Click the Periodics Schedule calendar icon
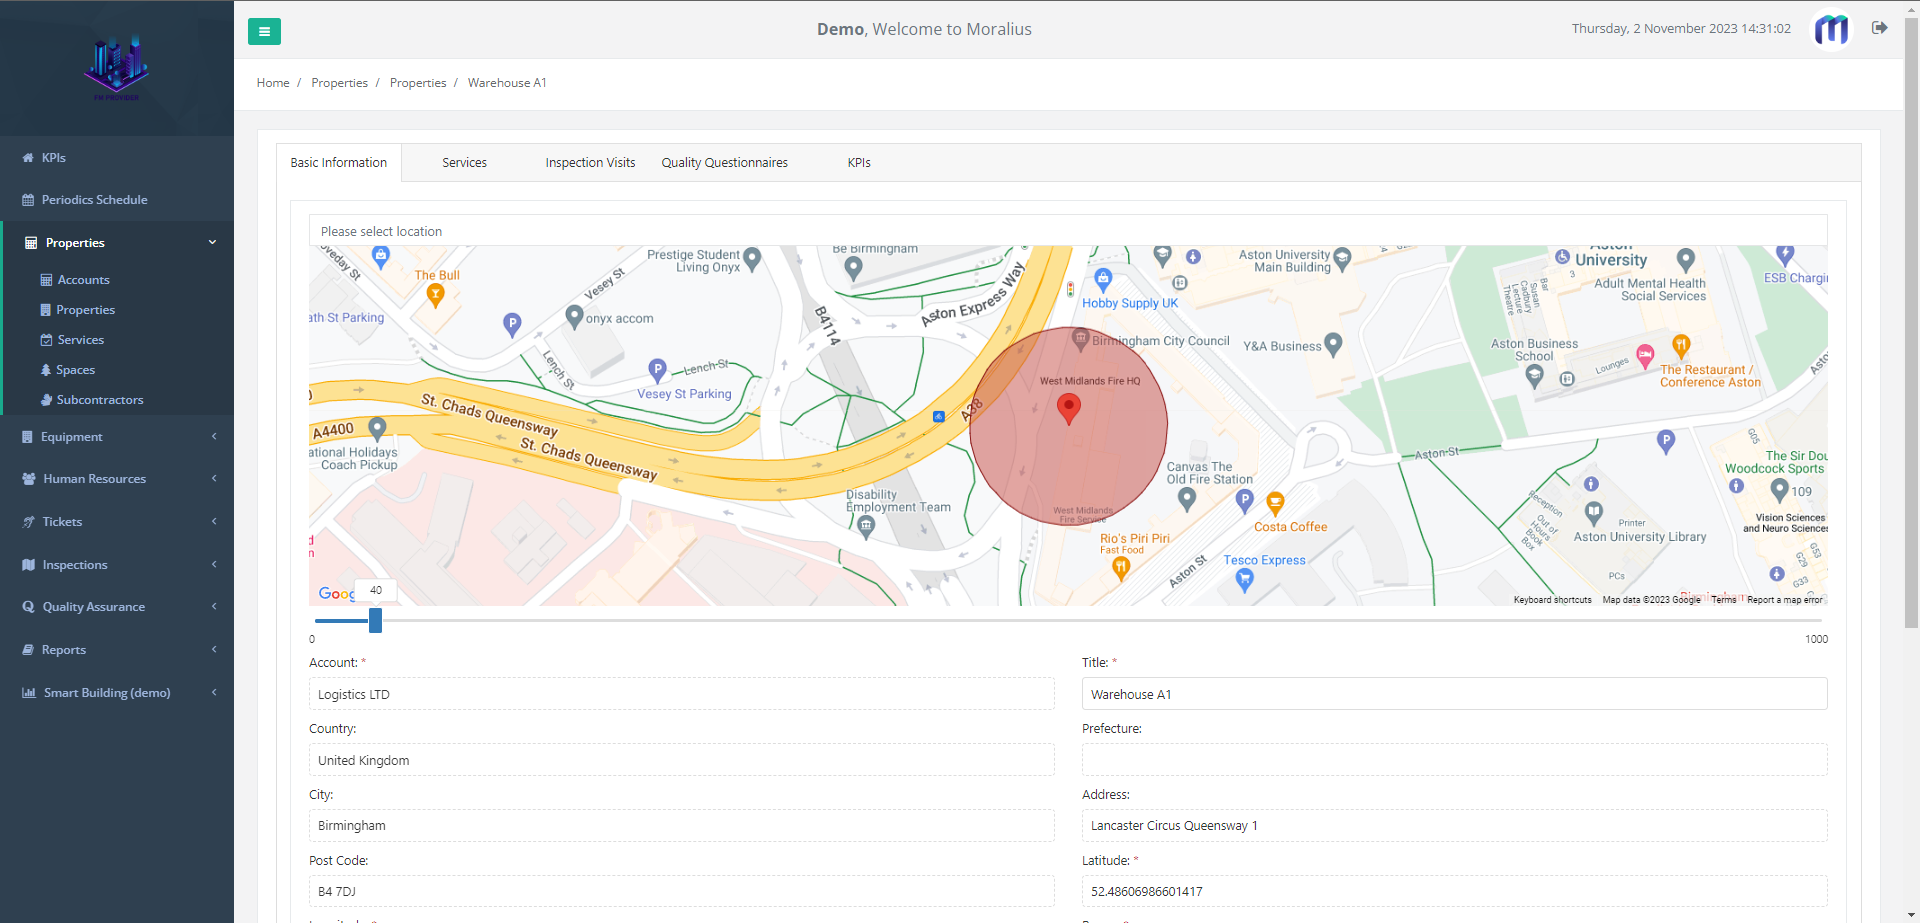 click(x=28, y=200)
